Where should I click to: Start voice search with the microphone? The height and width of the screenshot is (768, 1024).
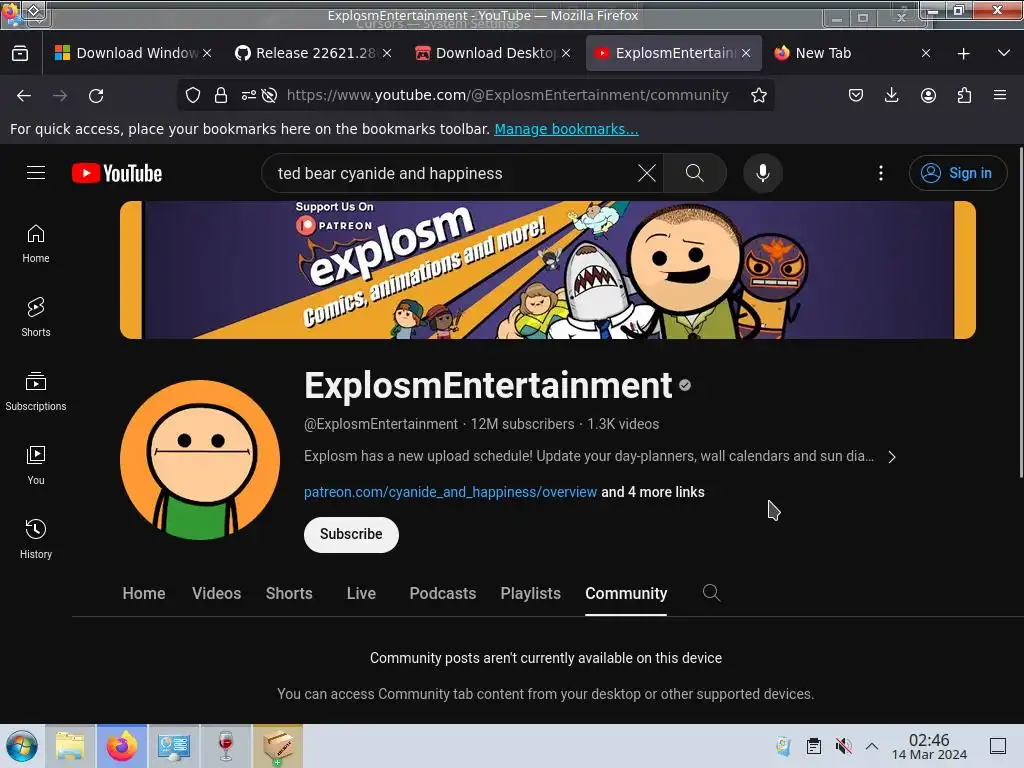pyautogui.click(x=763, y=173)
